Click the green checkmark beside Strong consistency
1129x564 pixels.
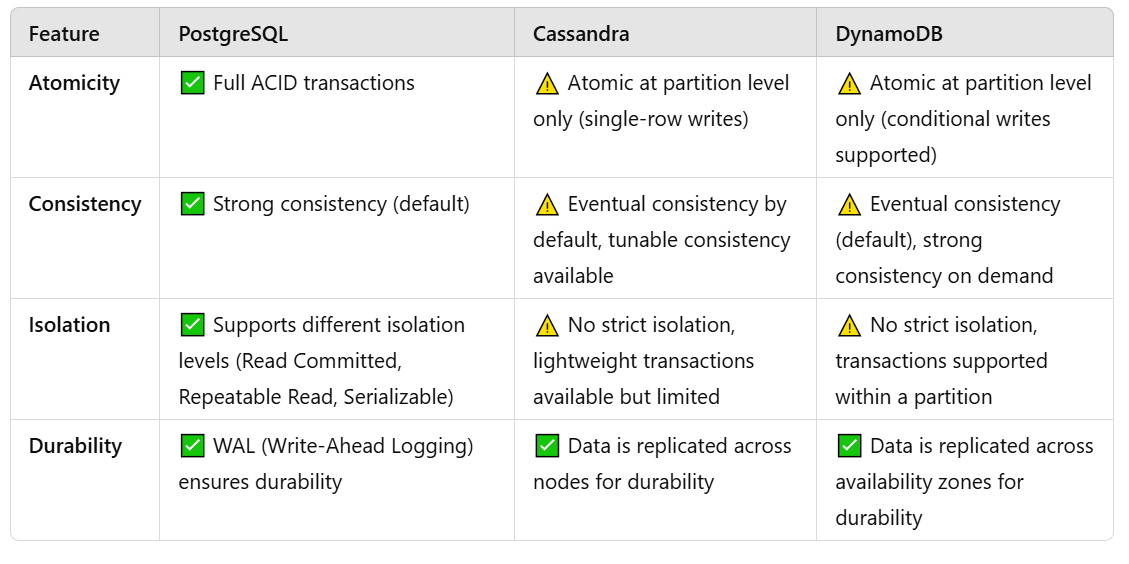192,204
